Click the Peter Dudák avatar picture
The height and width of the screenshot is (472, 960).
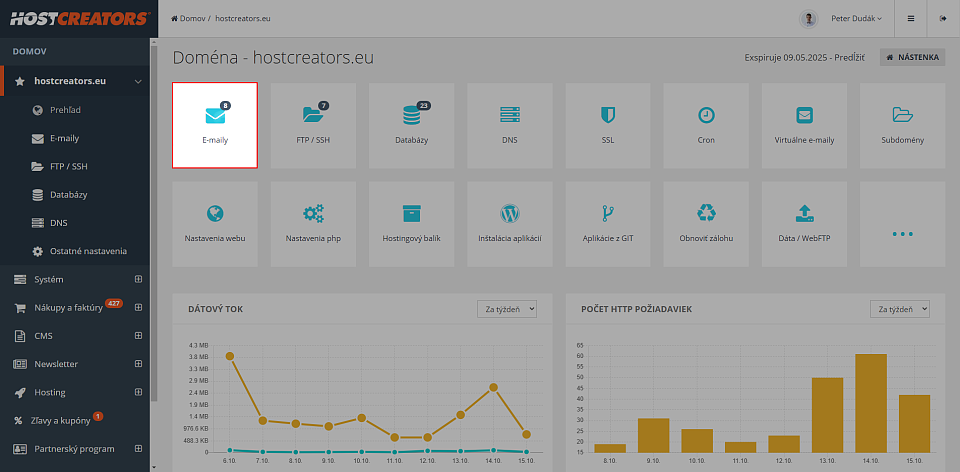809,18
